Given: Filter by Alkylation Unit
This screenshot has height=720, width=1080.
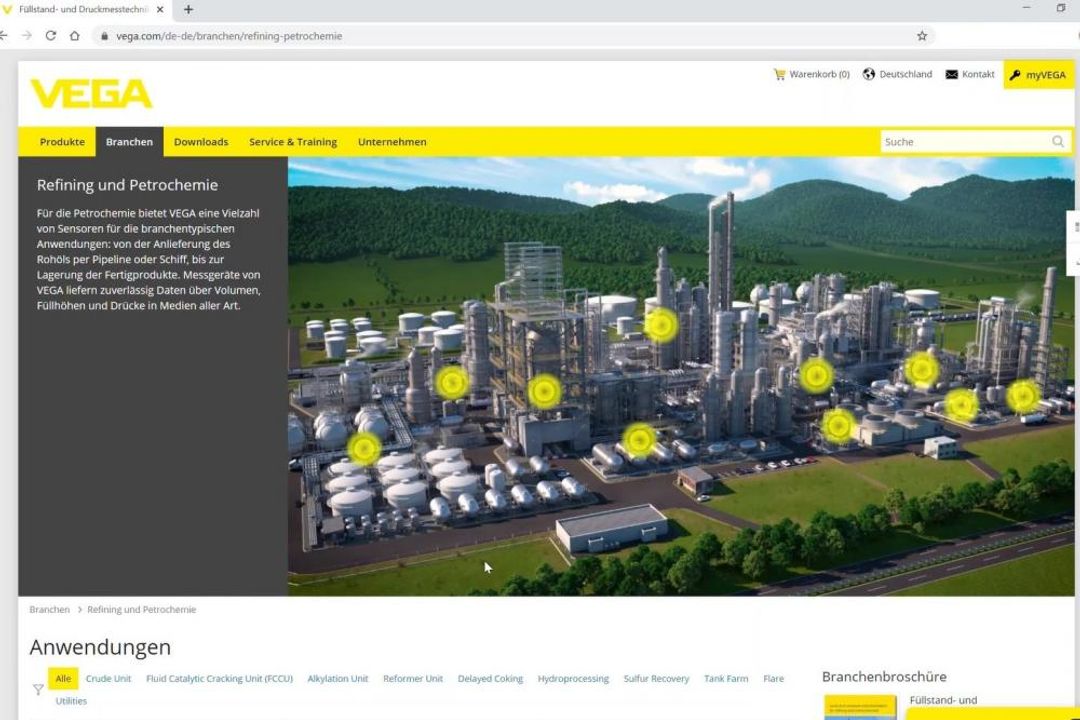Looking at the screenshot, I should (338, 679).
